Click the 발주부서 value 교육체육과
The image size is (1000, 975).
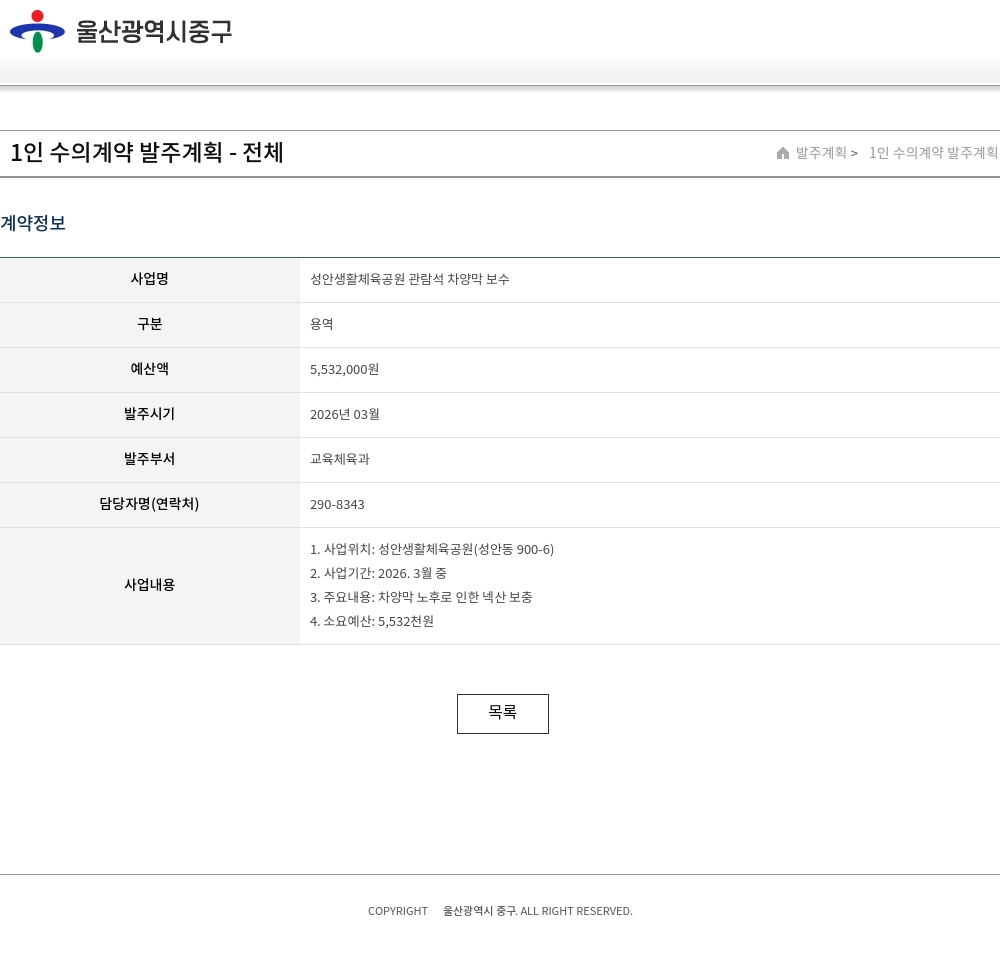click(339, 459)
